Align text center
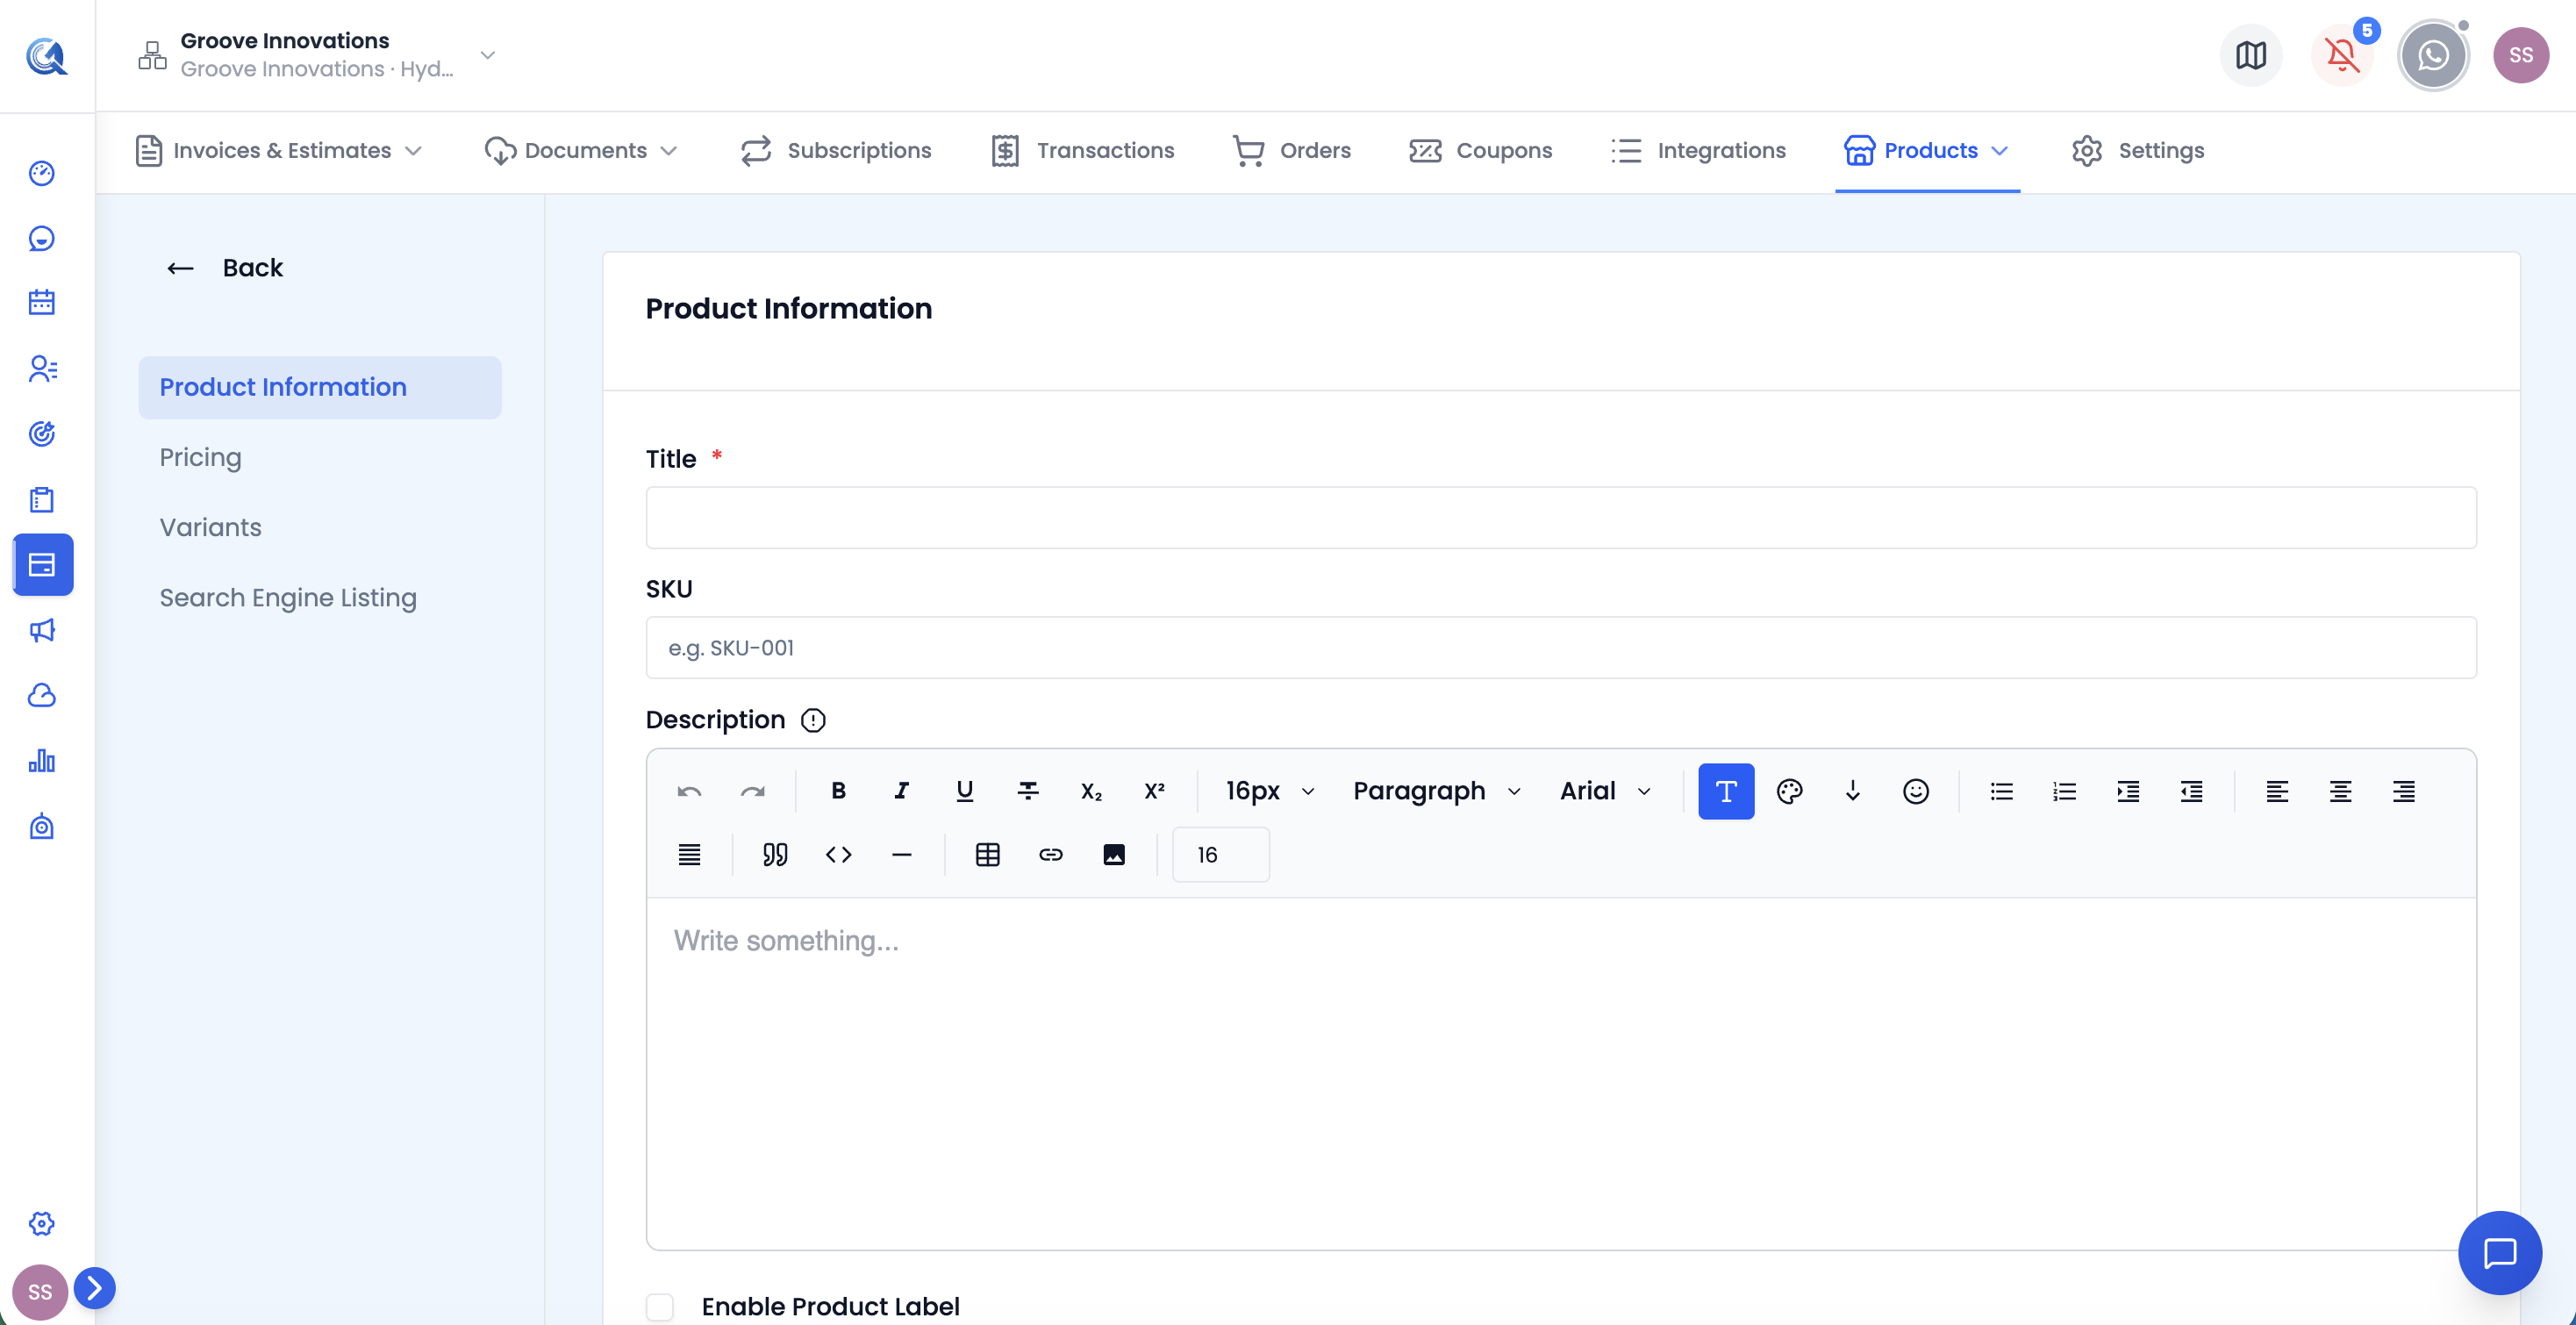Image resolution: width=2576 pixels, height=1325 pixels. pos(2340,791)
